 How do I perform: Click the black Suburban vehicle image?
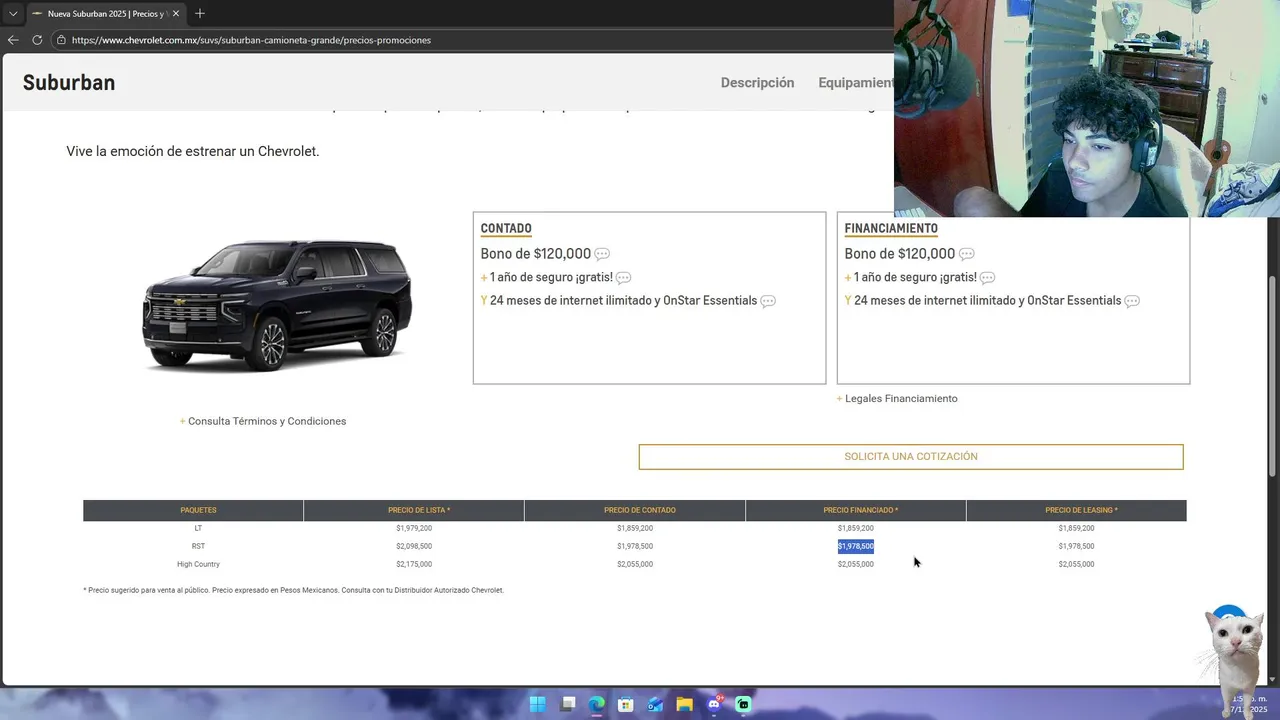pos(277,305)
